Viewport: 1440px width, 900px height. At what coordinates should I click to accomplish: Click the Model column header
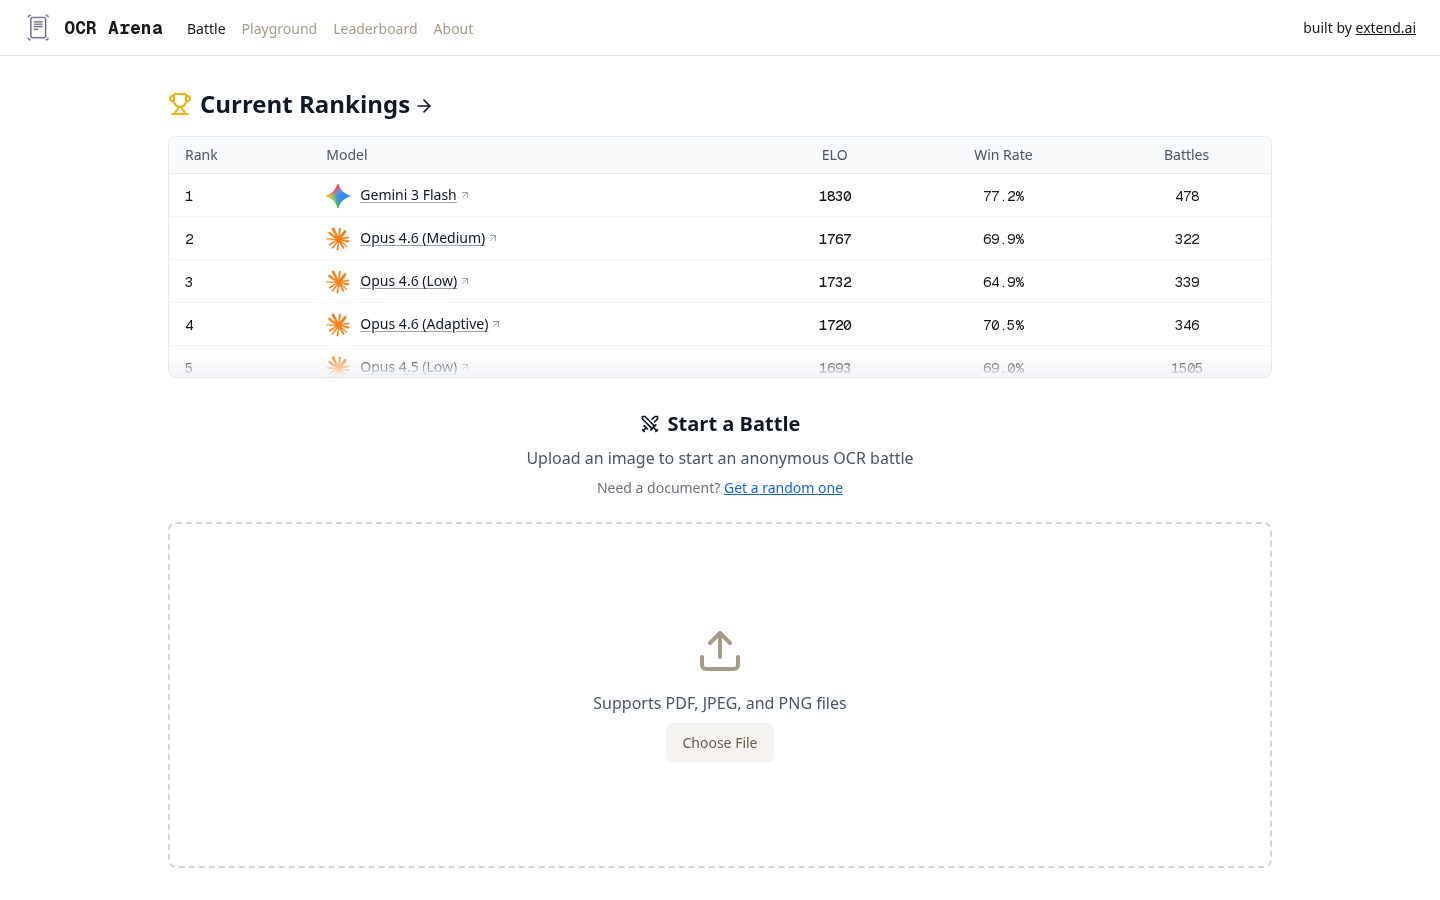click(347, 155)
